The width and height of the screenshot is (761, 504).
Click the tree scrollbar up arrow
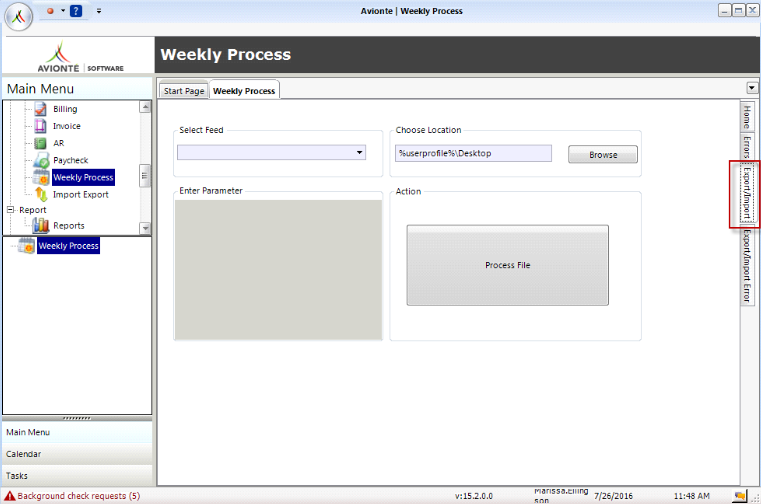(x=145, y=107)
